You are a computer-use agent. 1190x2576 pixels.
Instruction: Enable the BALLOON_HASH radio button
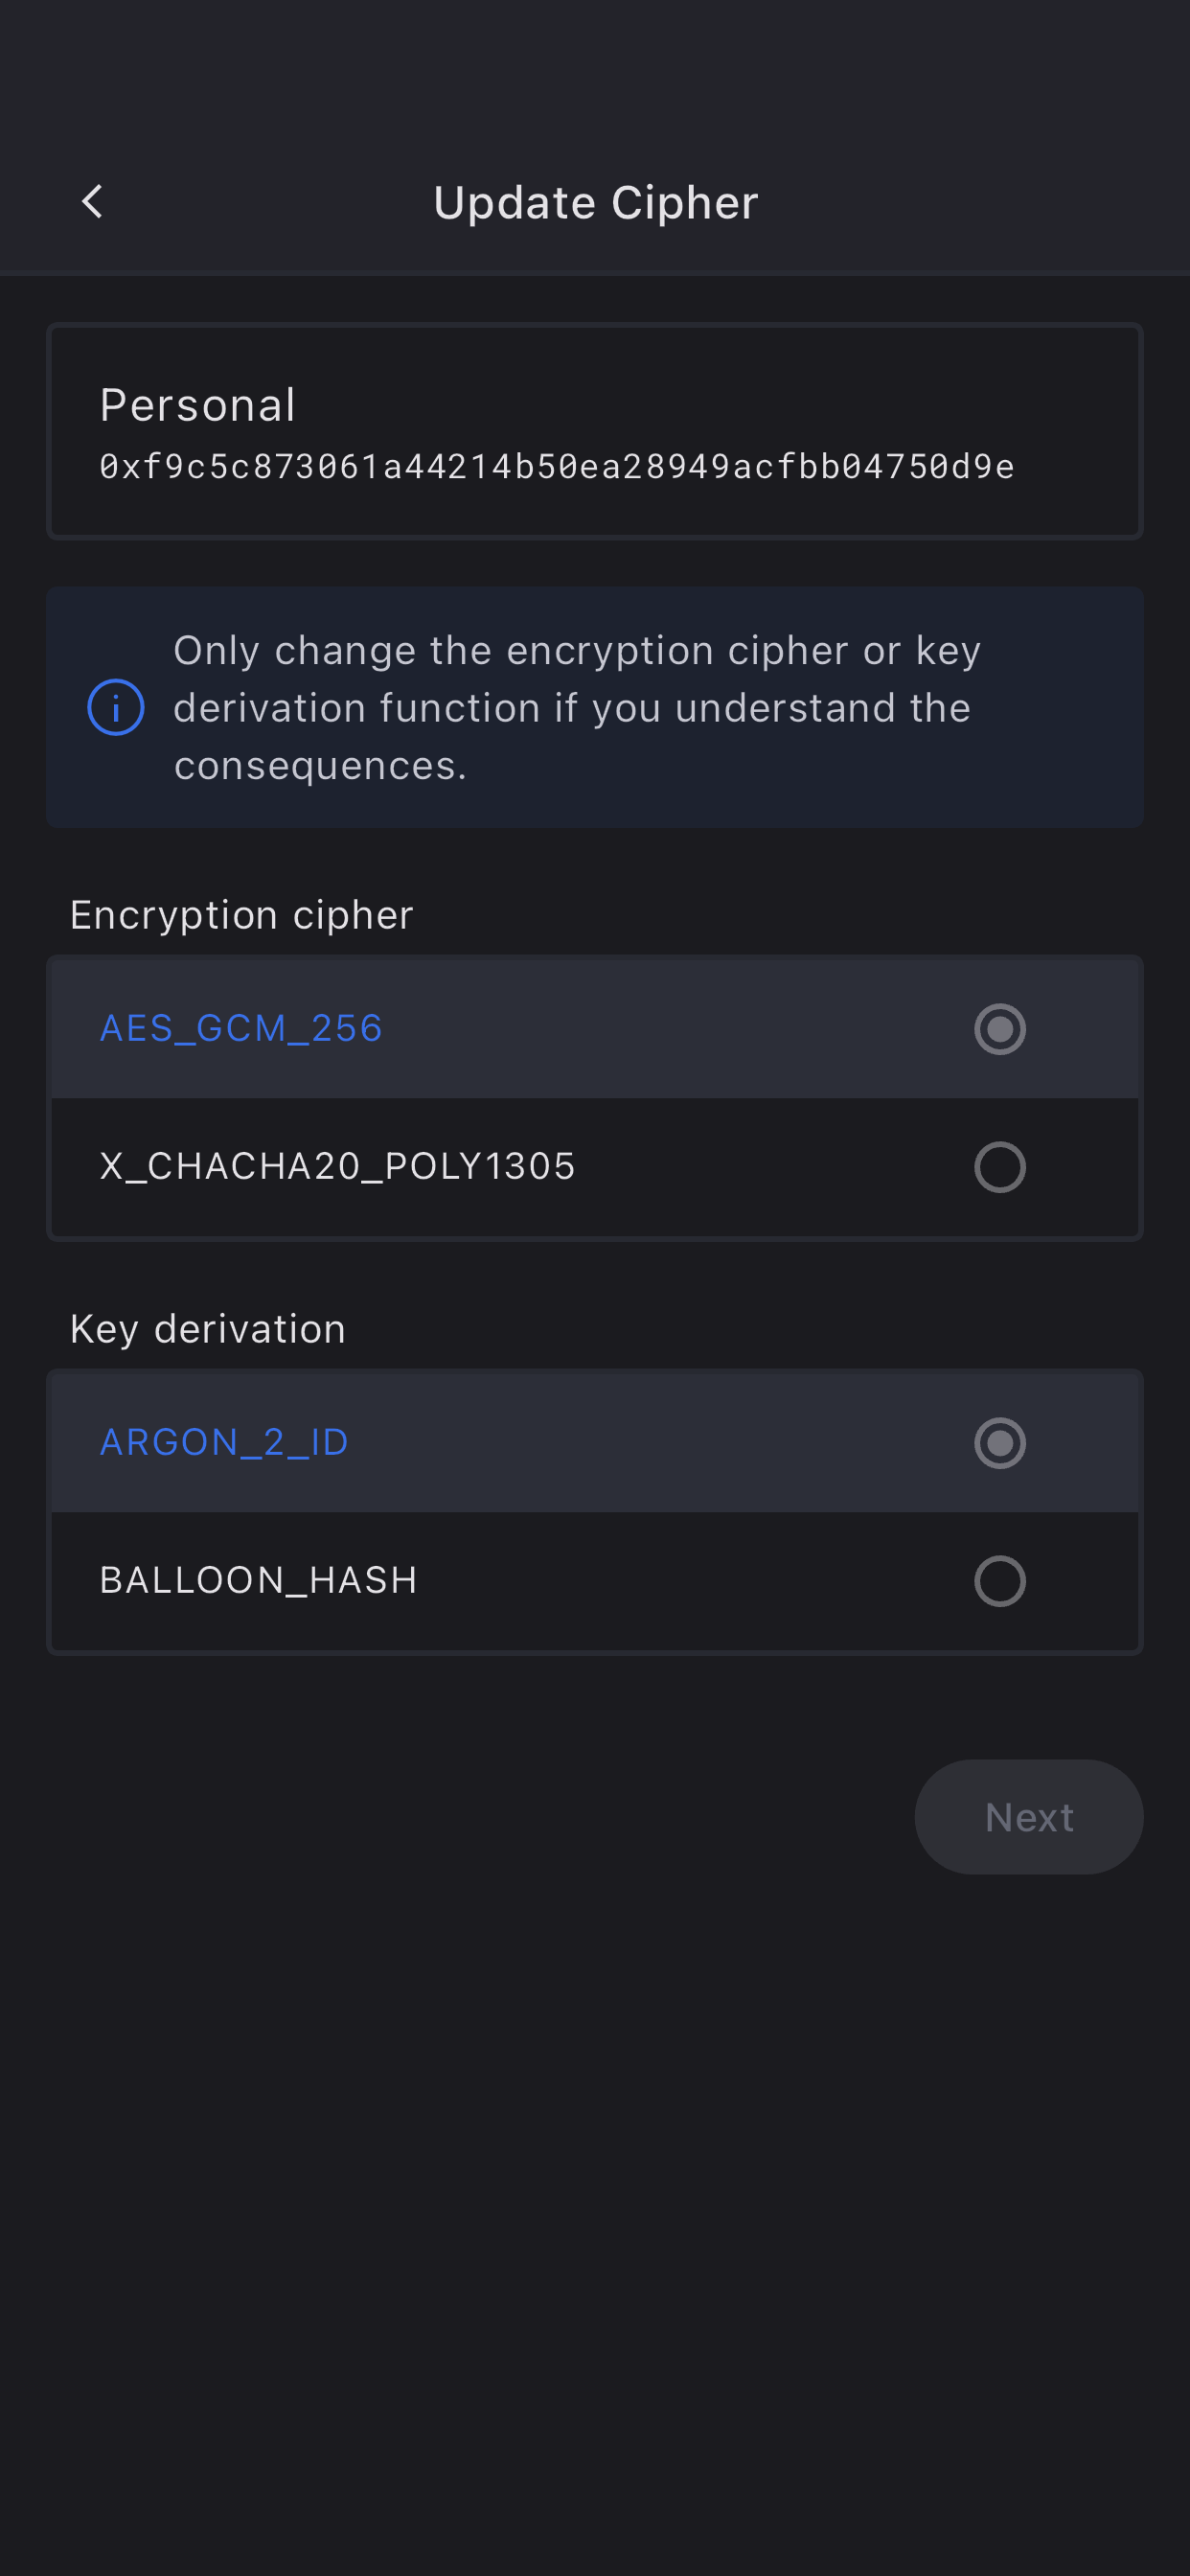(999, 1581)
